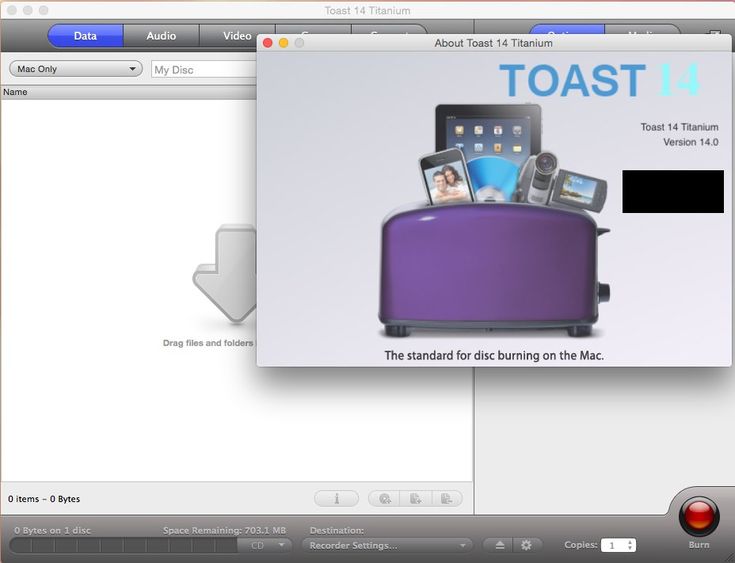Minimize the About Toast 14 Titanium window

[x=284, y=43]
